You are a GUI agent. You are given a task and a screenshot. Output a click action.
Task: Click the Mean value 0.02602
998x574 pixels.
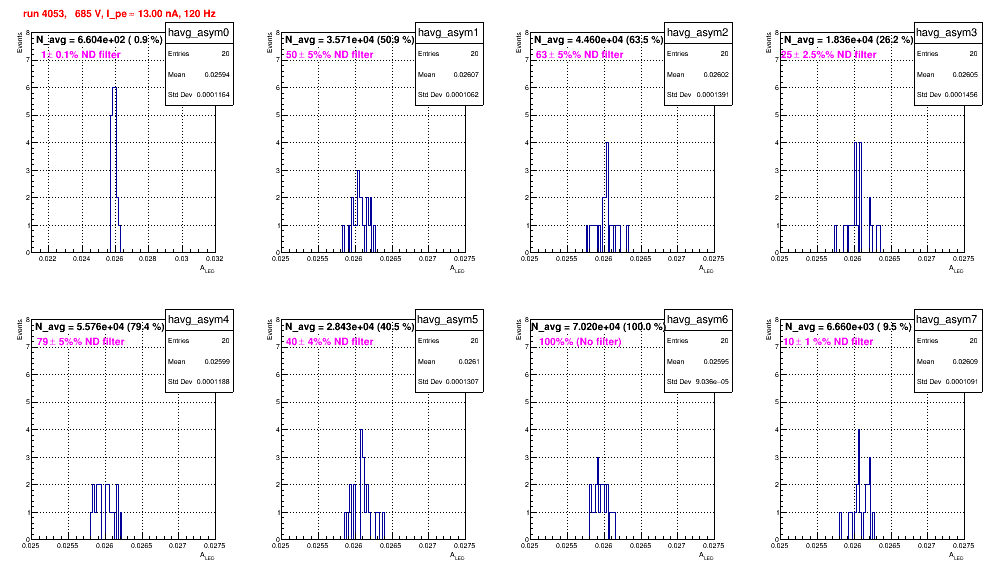[x=716, y=74]
